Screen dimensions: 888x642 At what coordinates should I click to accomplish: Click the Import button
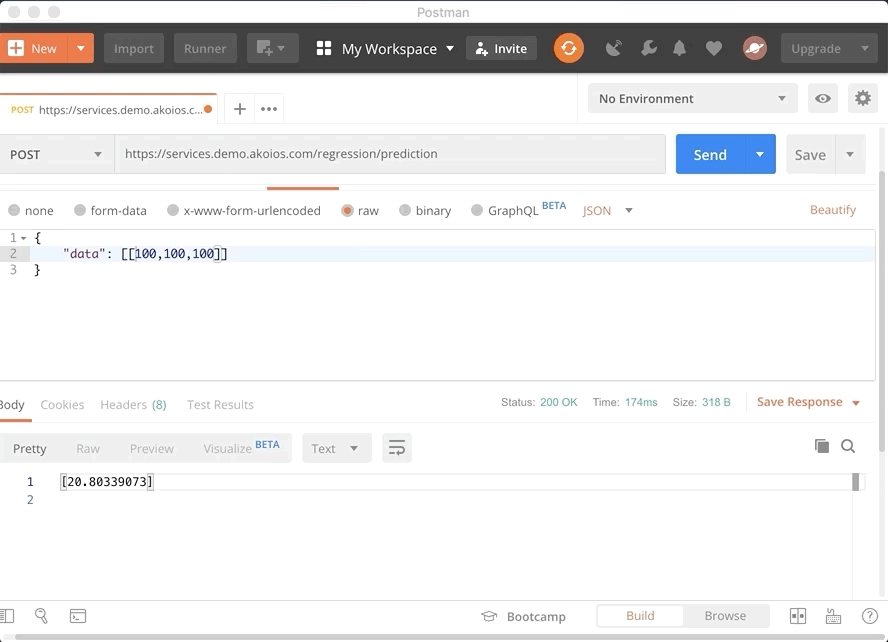[134, 49]
